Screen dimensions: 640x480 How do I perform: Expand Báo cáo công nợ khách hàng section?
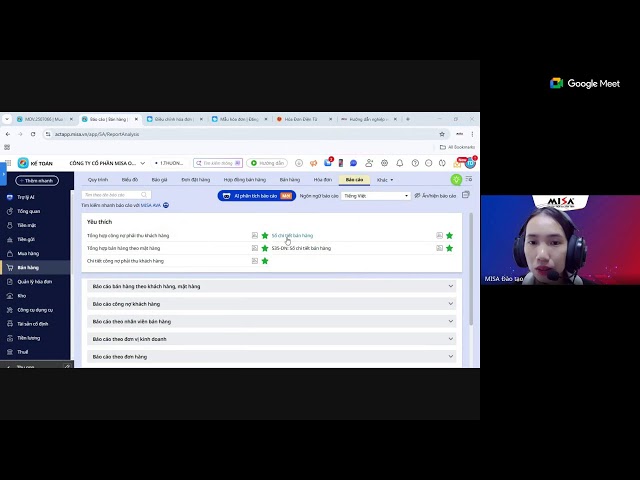(x=270, y=304)
